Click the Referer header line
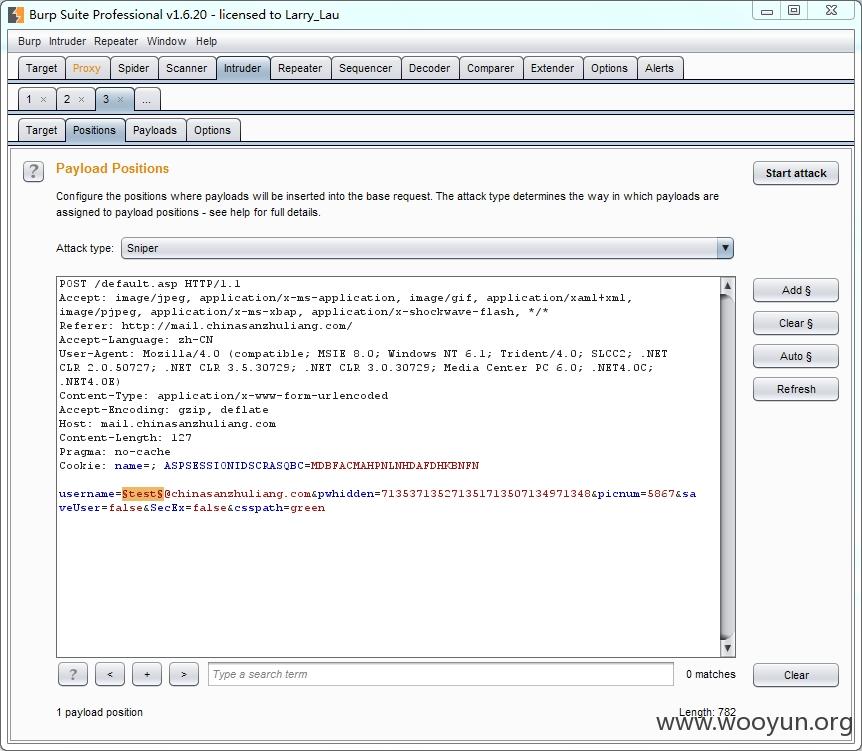 [206, 325]
